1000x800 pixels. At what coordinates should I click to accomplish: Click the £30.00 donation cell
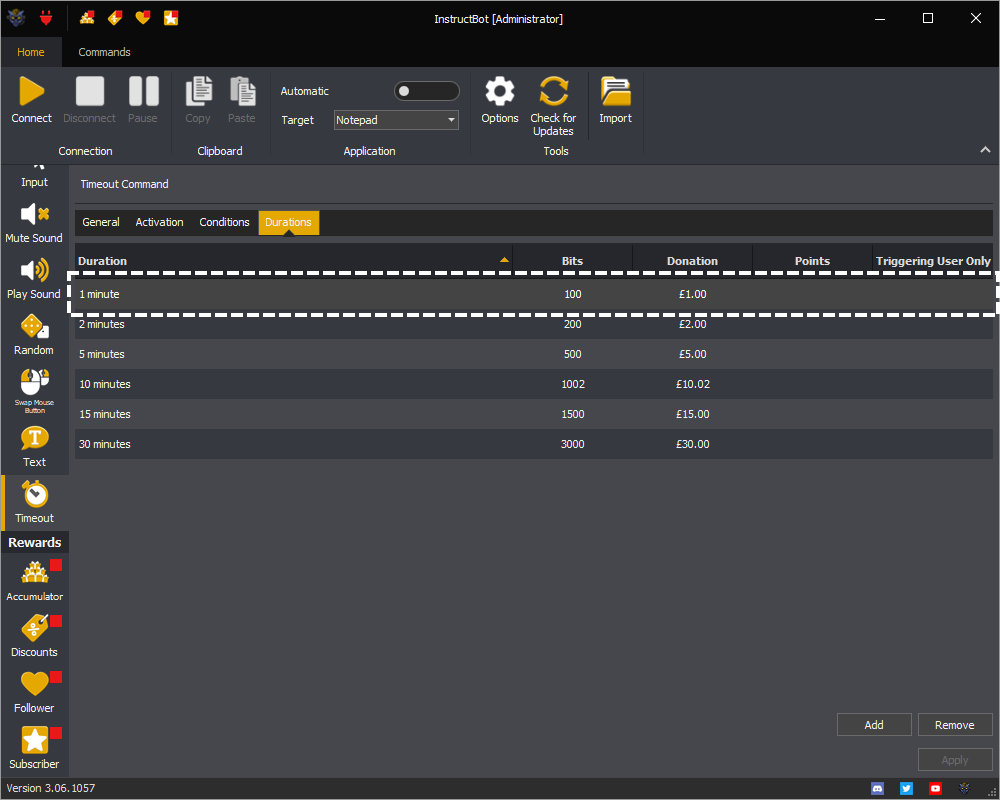click(x=692, y=444)
